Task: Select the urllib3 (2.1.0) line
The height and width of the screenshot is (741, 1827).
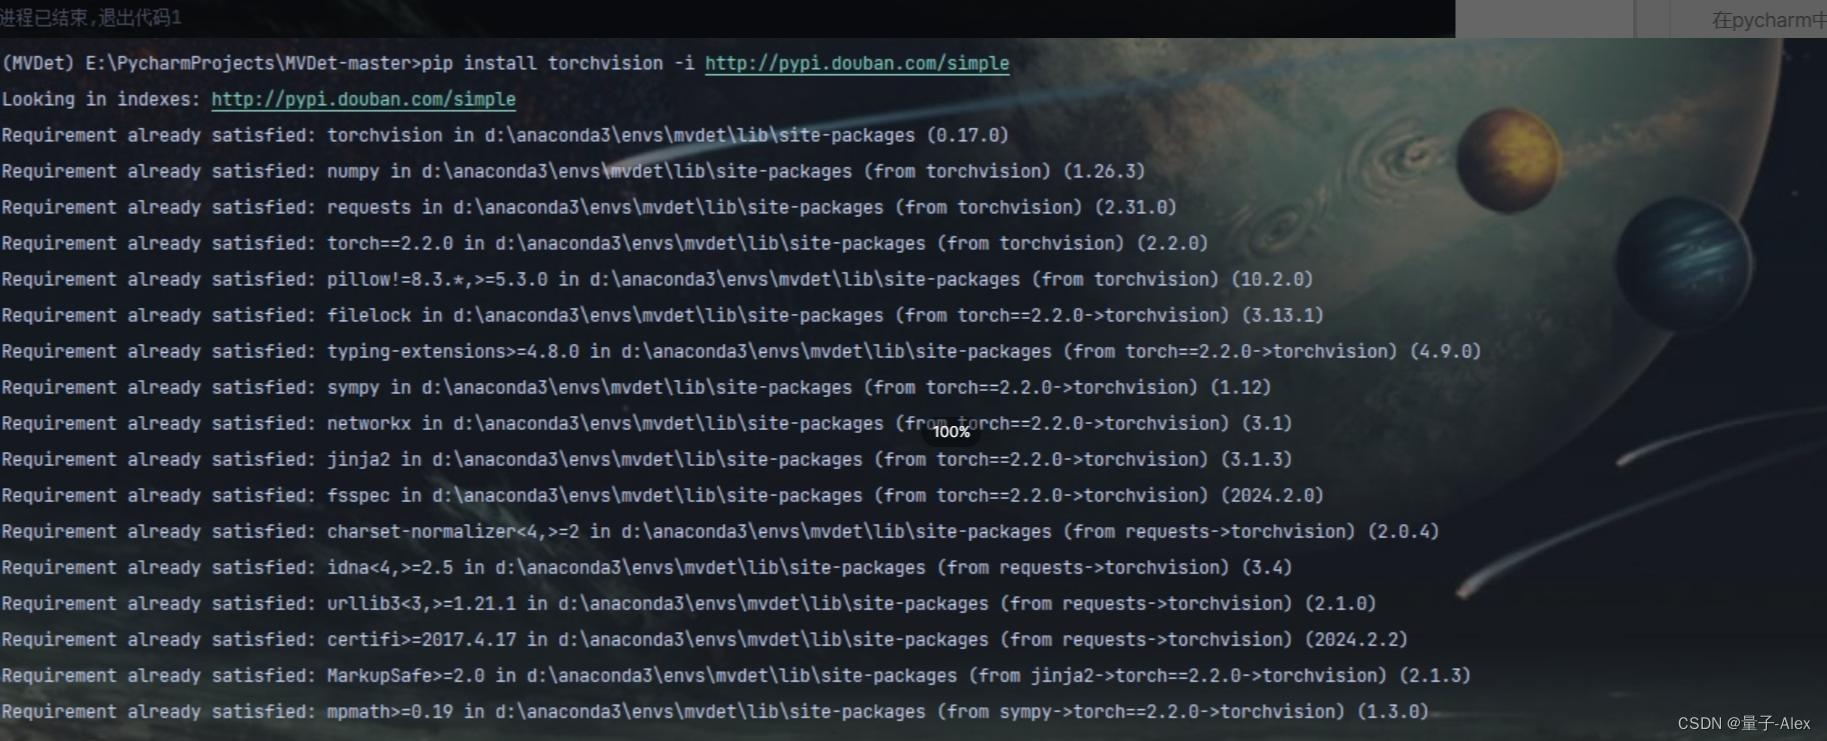Action: (x=689, y=603)
